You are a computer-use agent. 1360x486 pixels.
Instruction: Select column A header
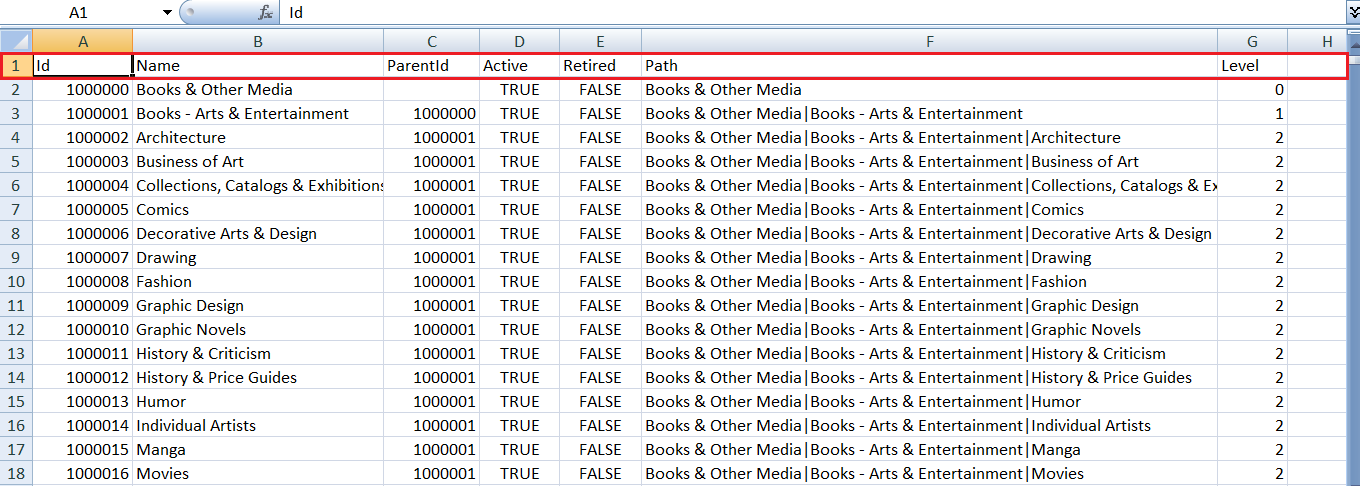click(83, 41)
